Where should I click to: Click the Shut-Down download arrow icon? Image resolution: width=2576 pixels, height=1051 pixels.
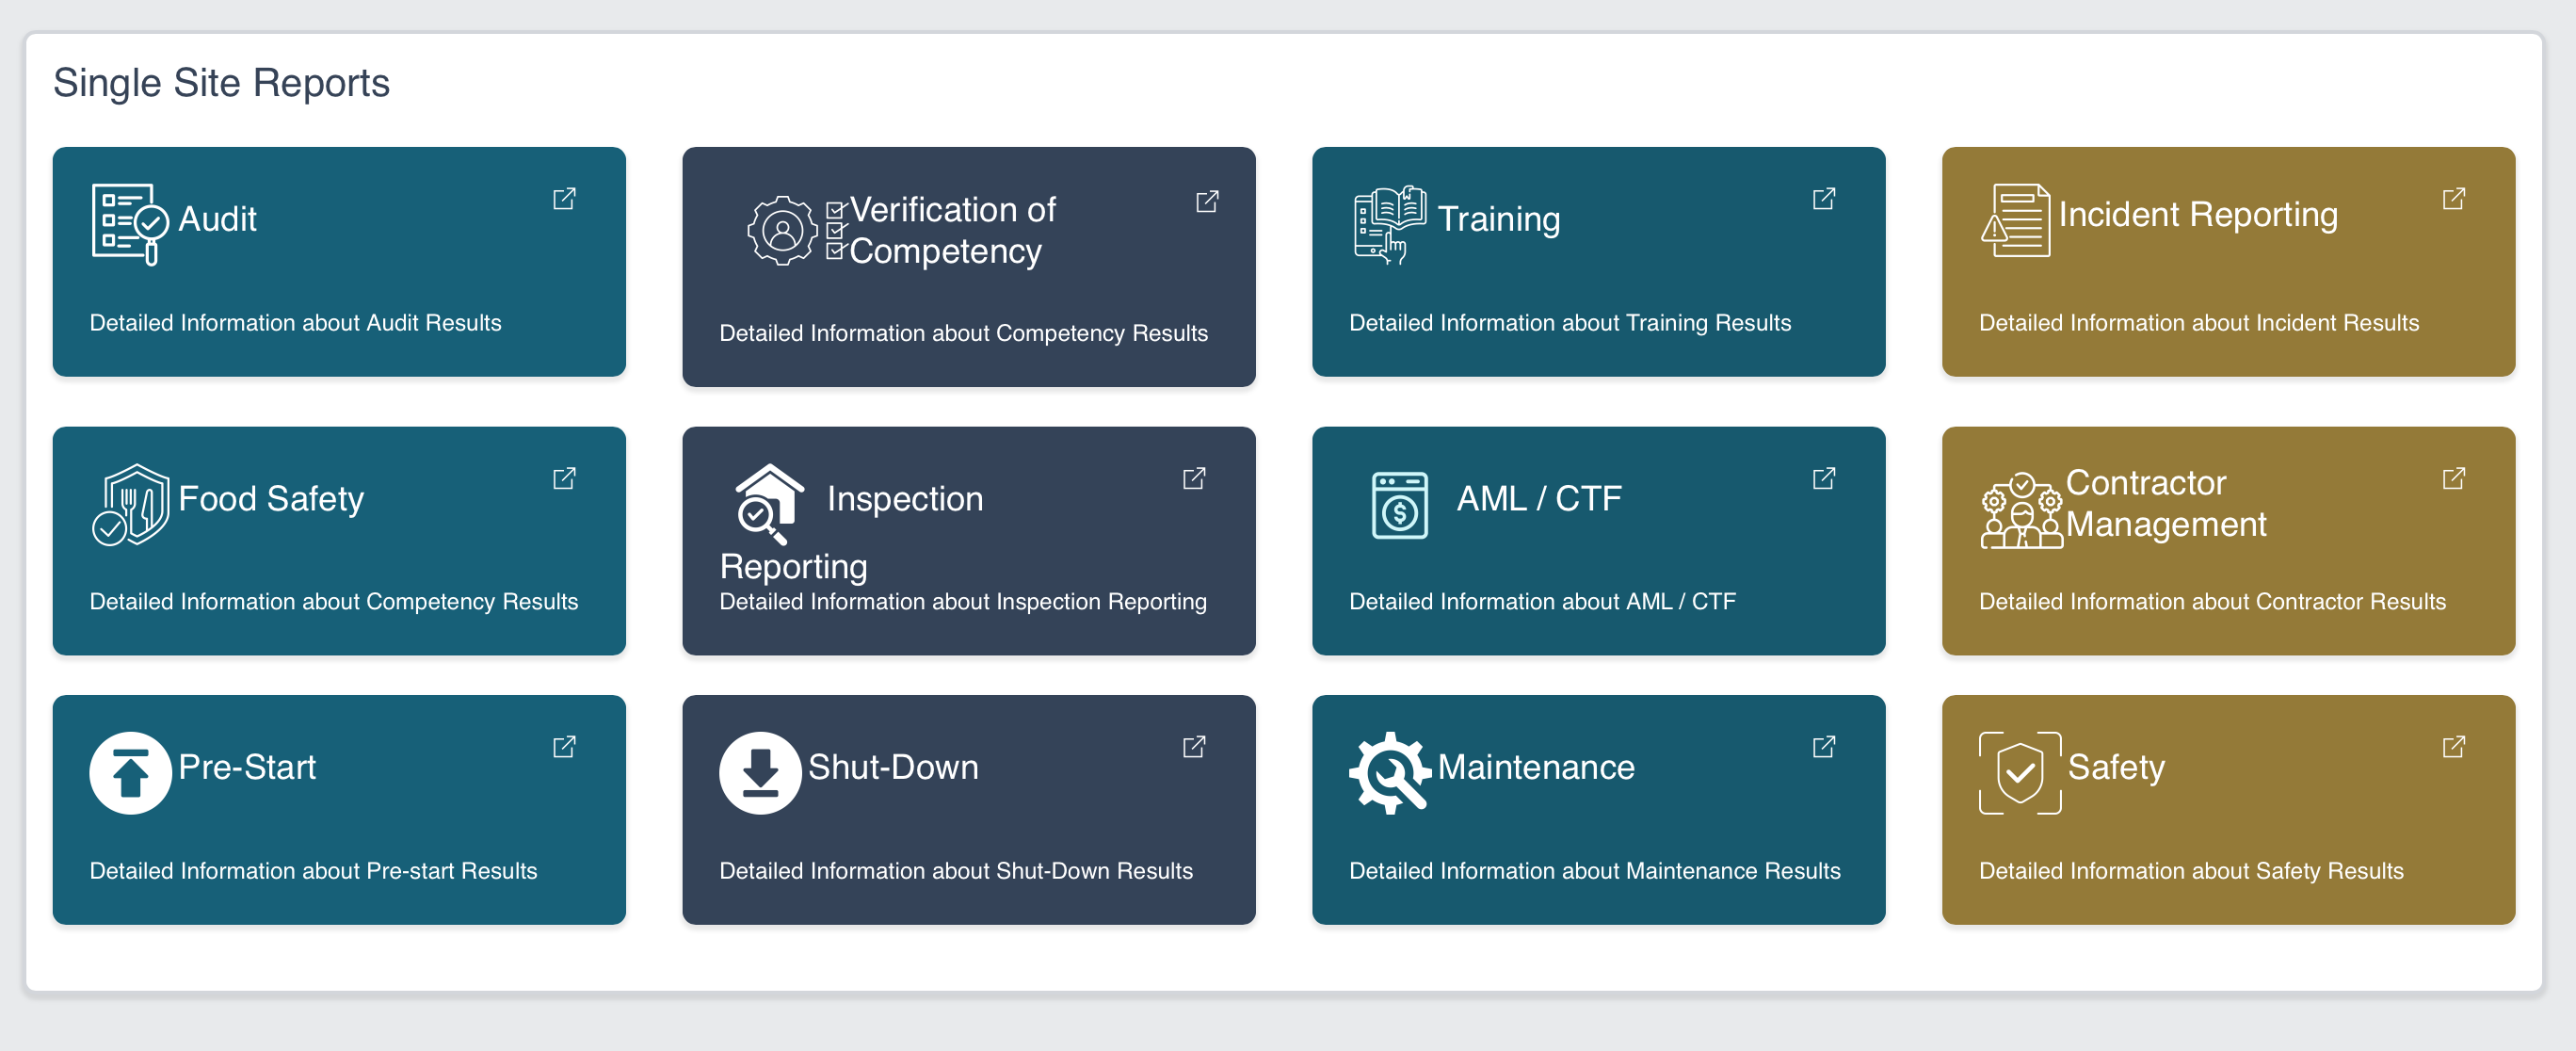click(760, 773)
